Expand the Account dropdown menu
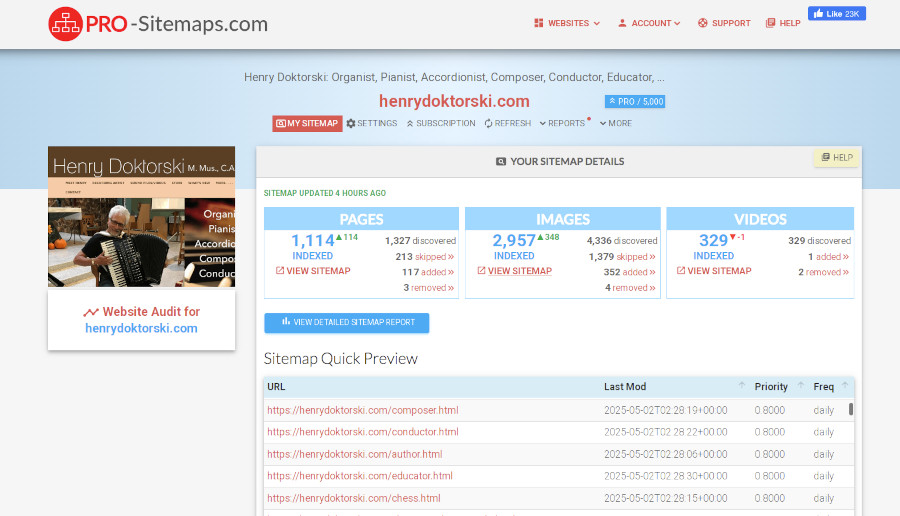Screen dimensions: 900x516 (649, 23)
